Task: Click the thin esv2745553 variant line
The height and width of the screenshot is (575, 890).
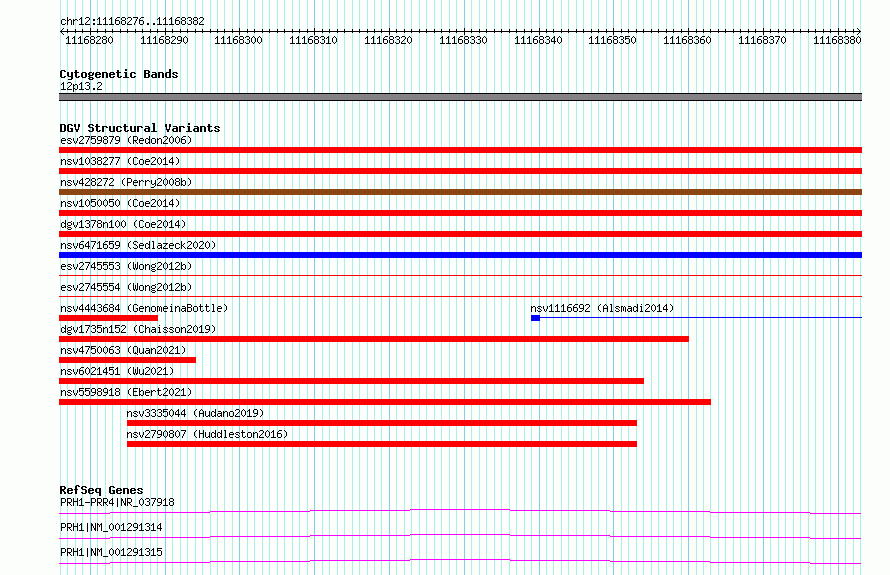Action: [x=460, y=275]
